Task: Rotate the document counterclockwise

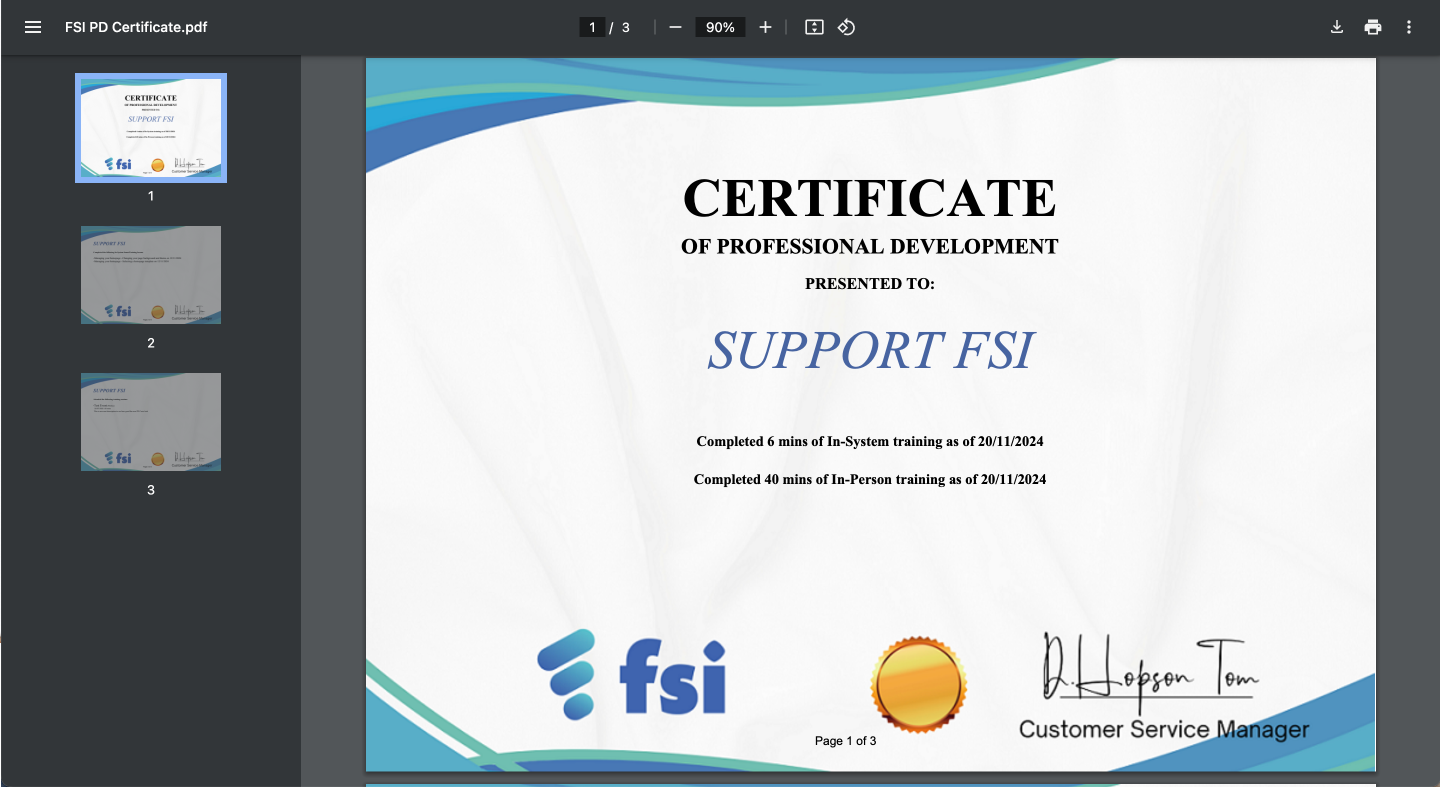Action: coord(846,27)
